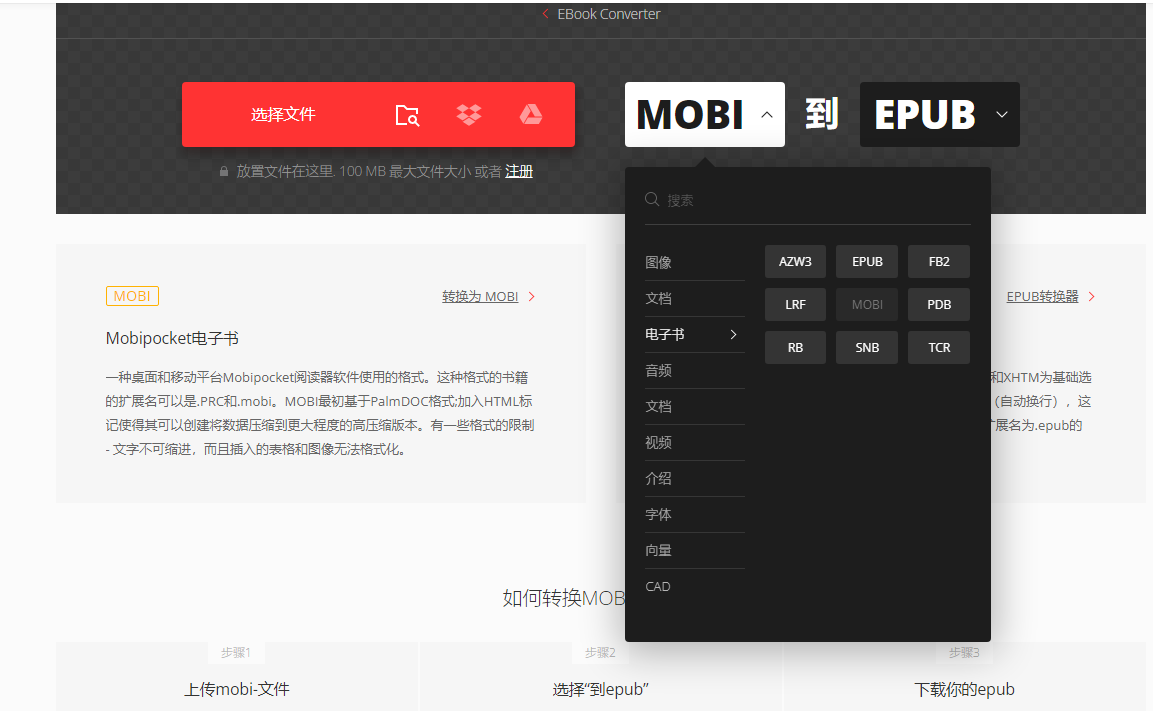Collapse the MOBI source format dropdown
This screenshot has width=1153, height=711.
click(767, 115)
